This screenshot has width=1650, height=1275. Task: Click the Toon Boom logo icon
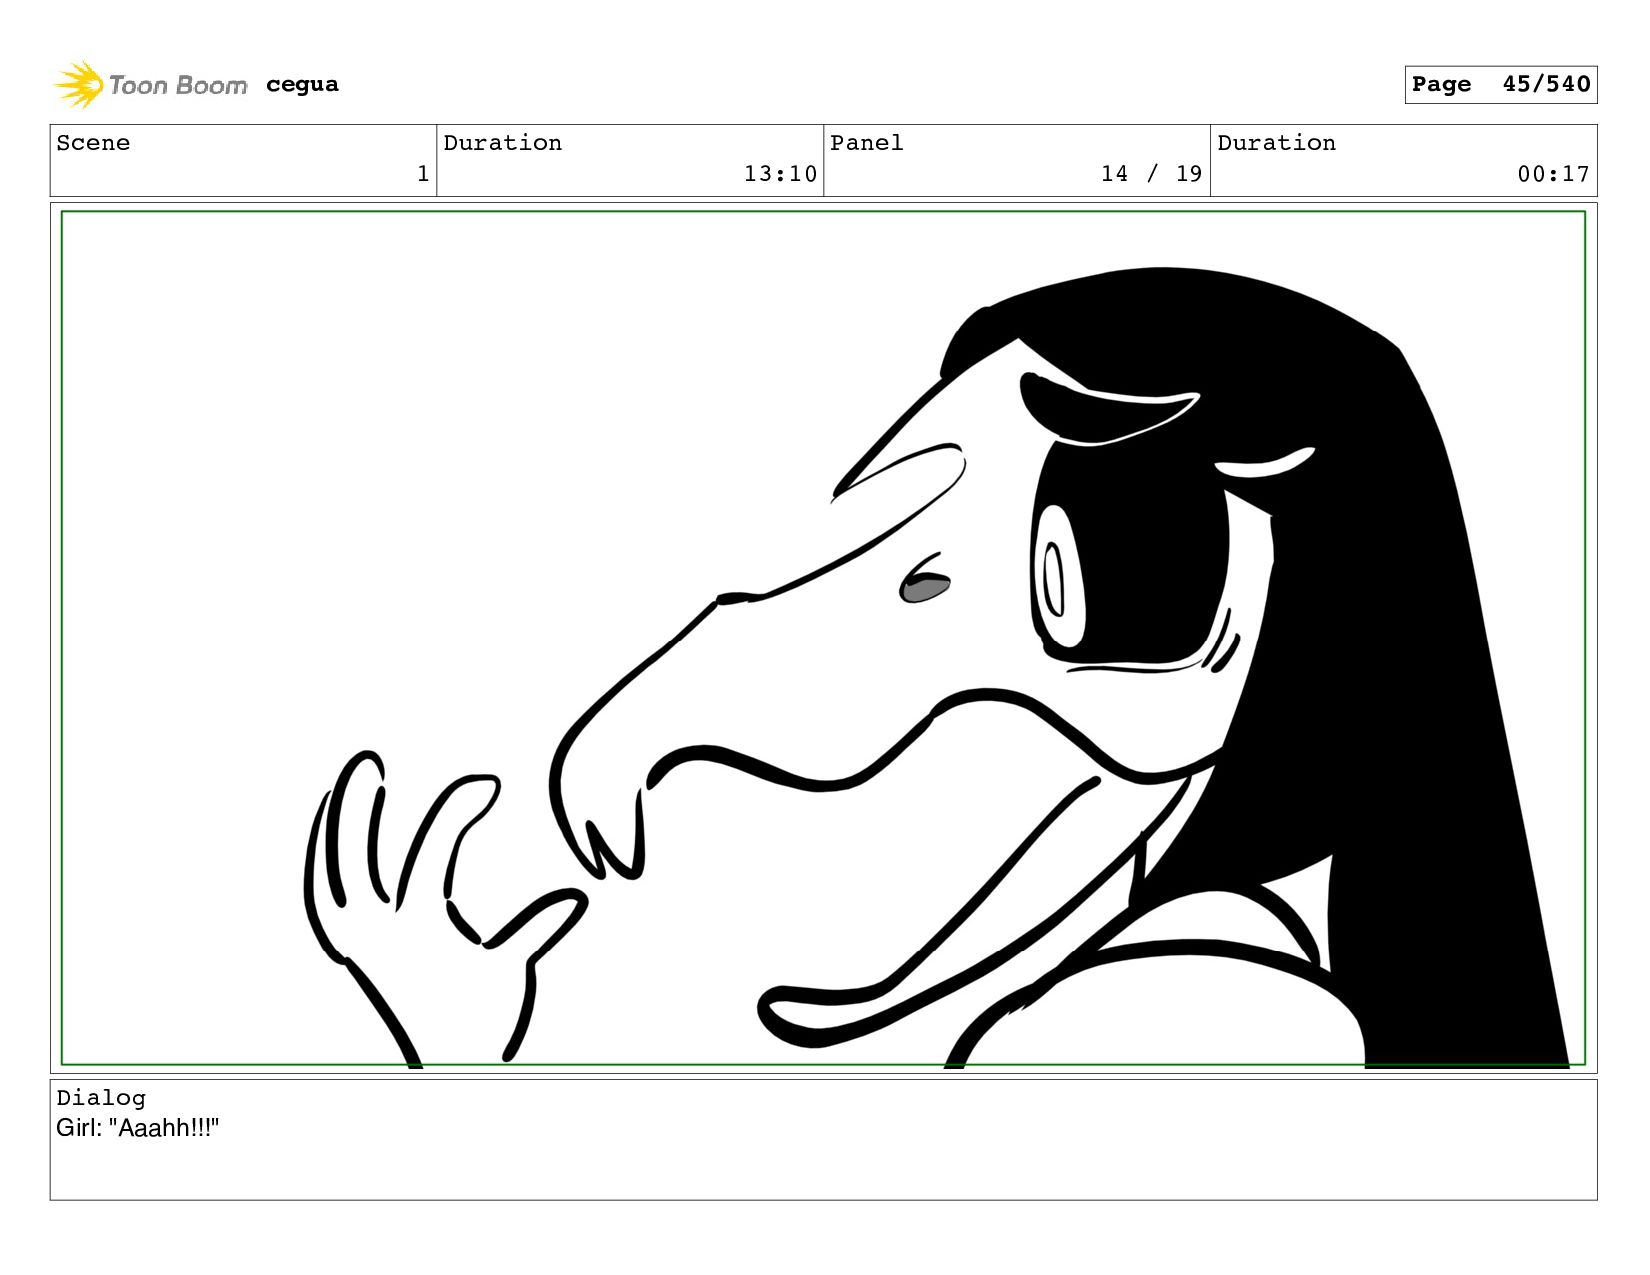pos(79,85)
